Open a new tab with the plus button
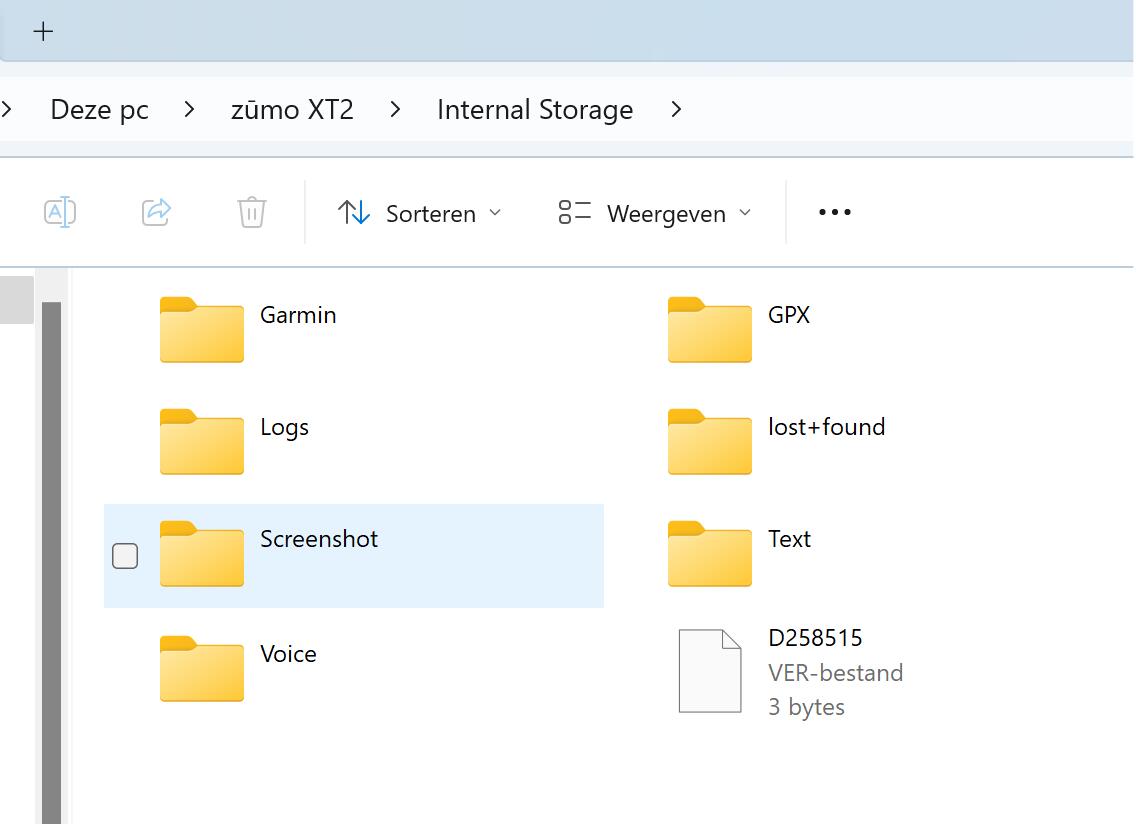The width and height of the screenshot is (1136, 824). point(43,31)
